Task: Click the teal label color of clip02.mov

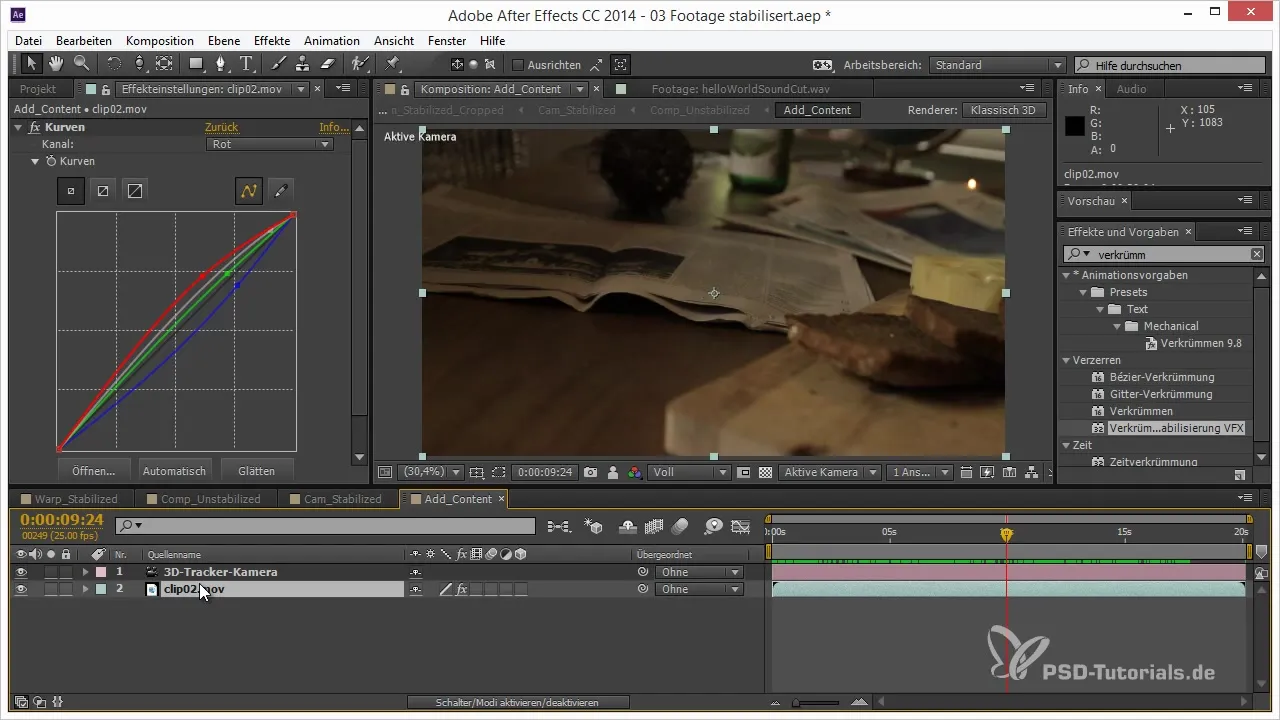Action: 101,589
